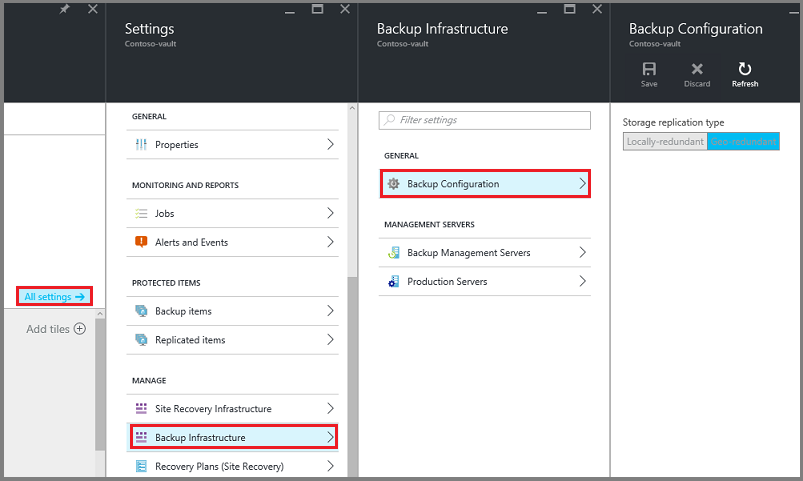Focus the Filter settings search field
Viewport: 803px width, 481px height.
point(484,120)
